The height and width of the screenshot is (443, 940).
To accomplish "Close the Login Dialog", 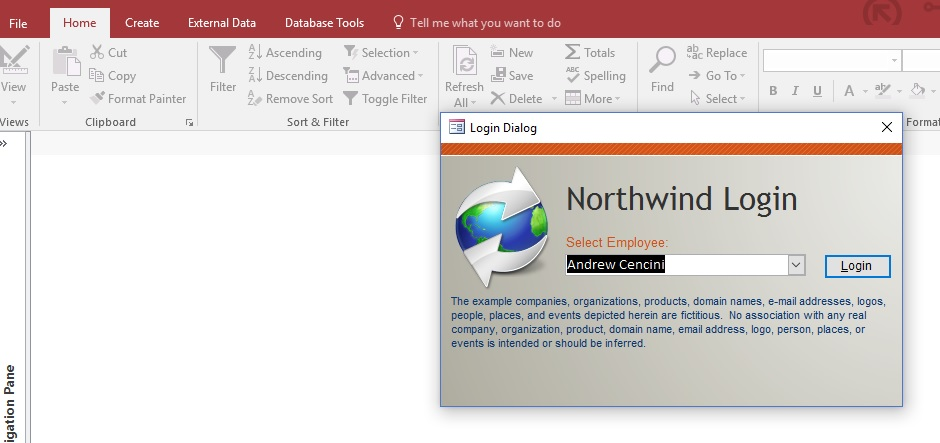I will click(887, 127).
